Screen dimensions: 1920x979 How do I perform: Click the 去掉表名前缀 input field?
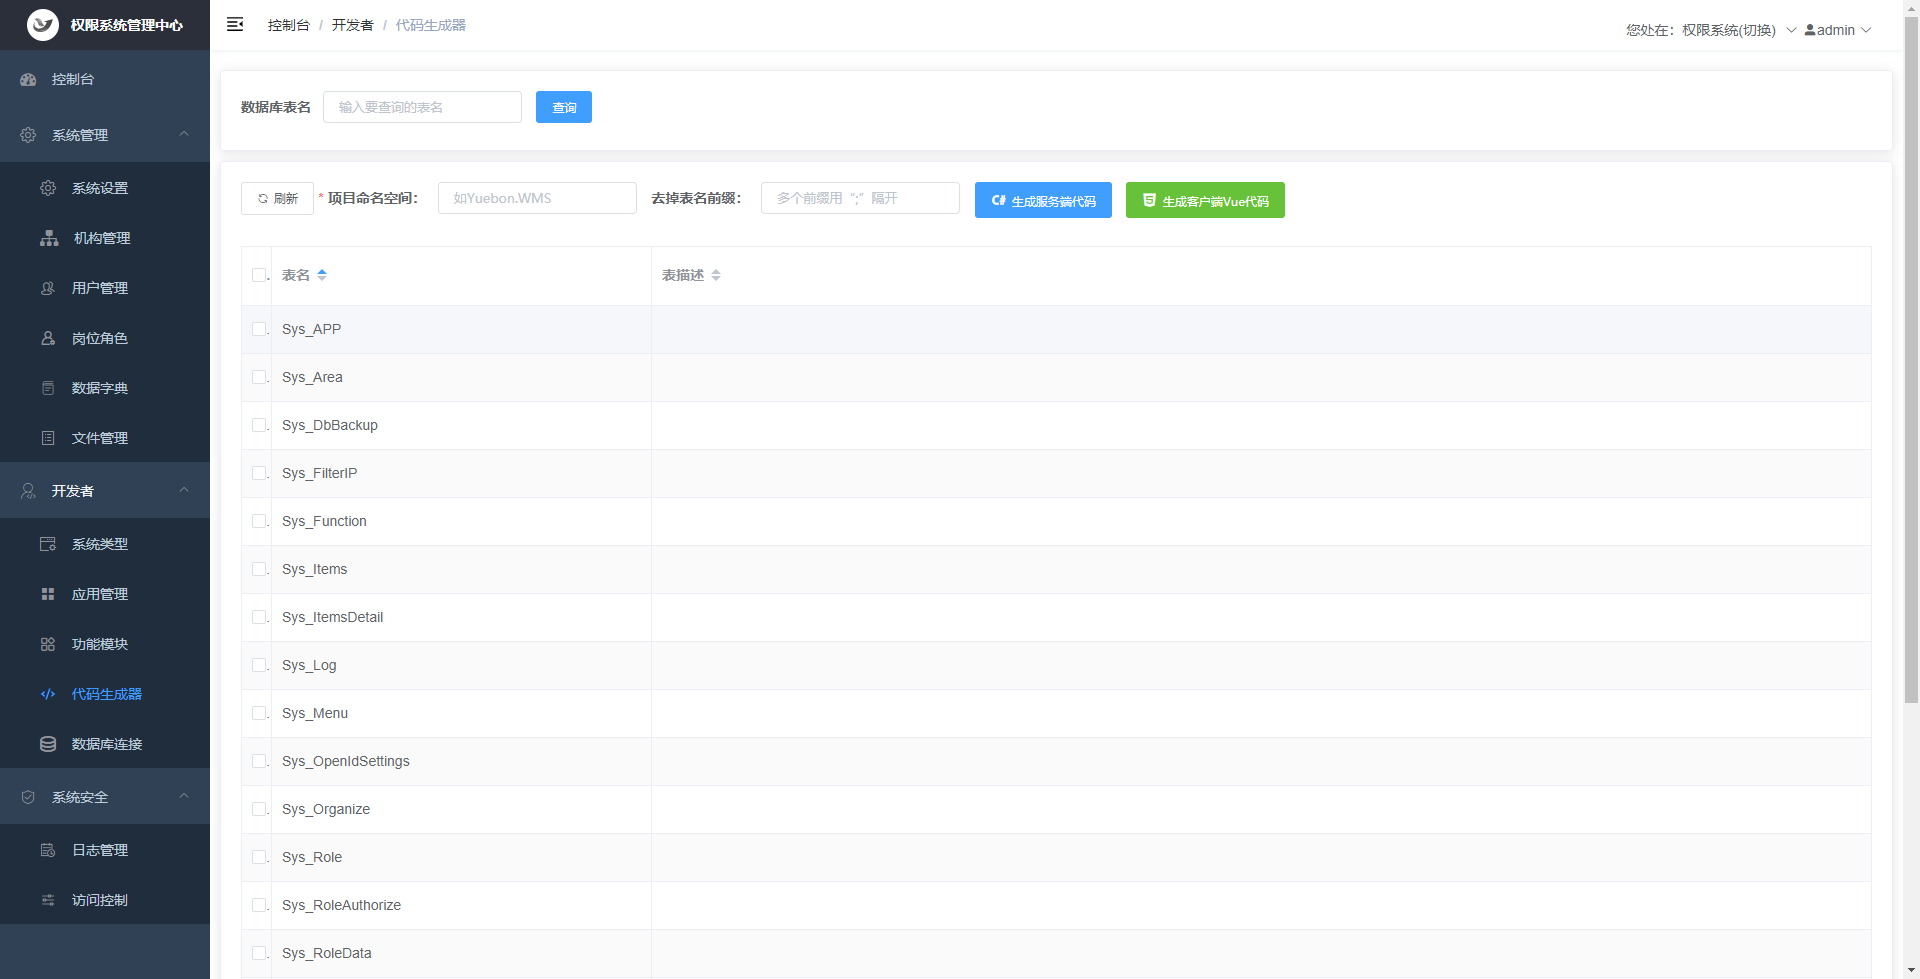click(860, 198)
